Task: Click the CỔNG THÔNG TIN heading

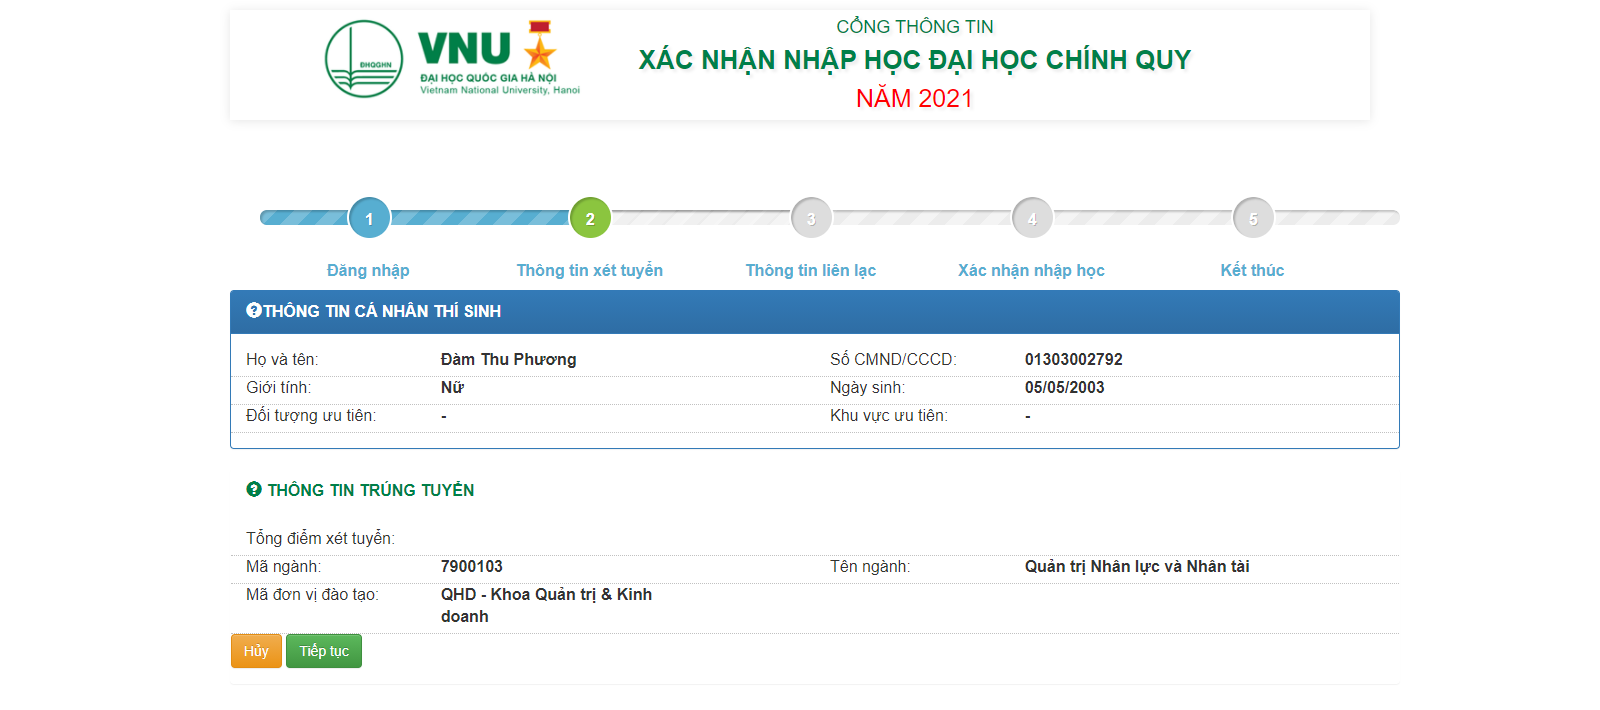Action: (915, 27)
